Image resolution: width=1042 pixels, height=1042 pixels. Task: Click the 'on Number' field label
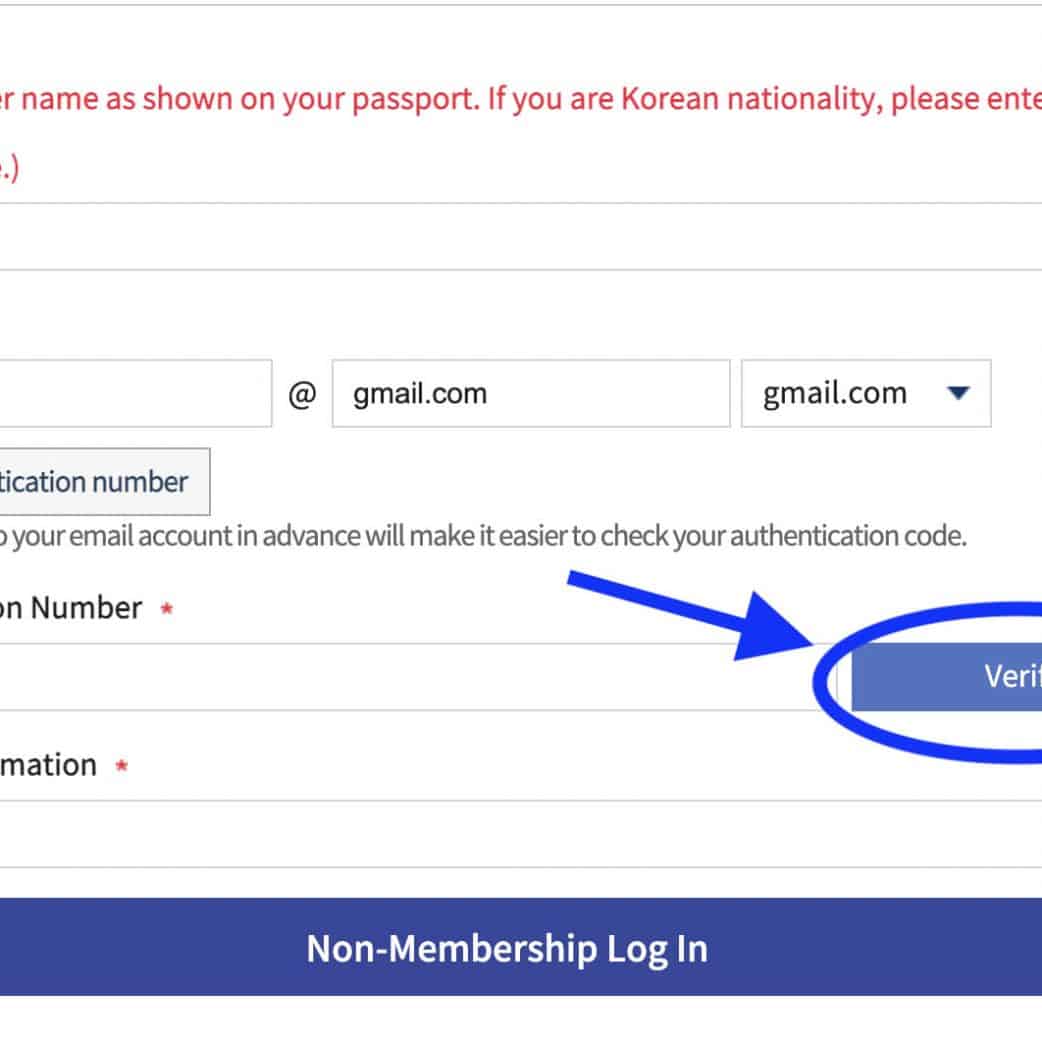[x=70, y=608]
